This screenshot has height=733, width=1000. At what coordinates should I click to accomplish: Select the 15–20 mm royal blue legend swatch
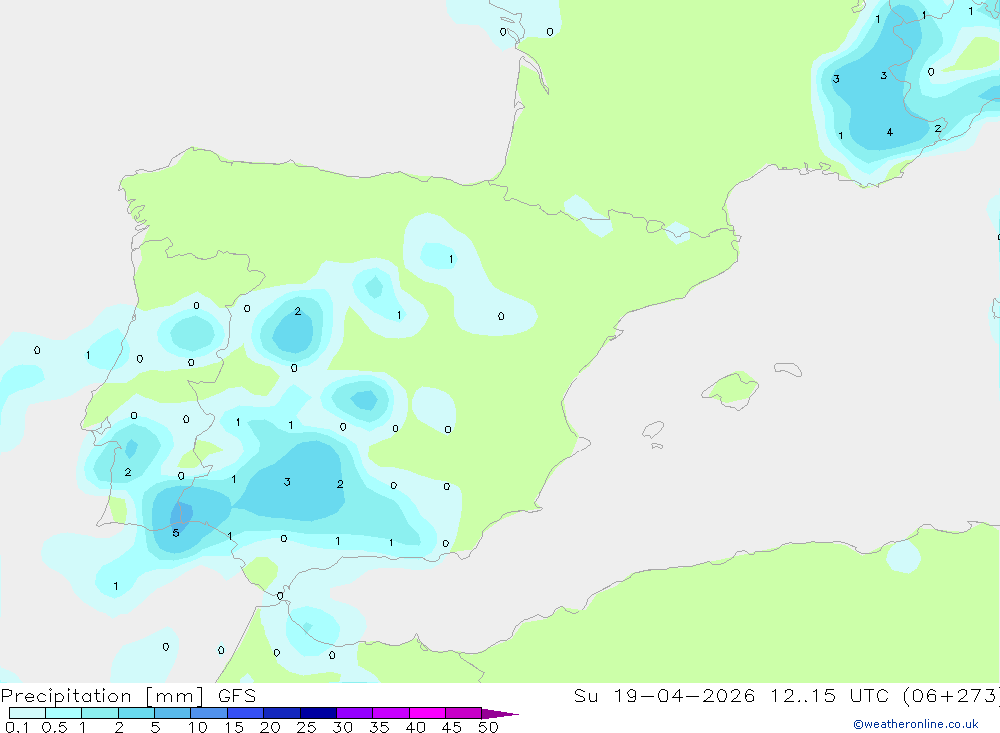[x=246, y=713]
